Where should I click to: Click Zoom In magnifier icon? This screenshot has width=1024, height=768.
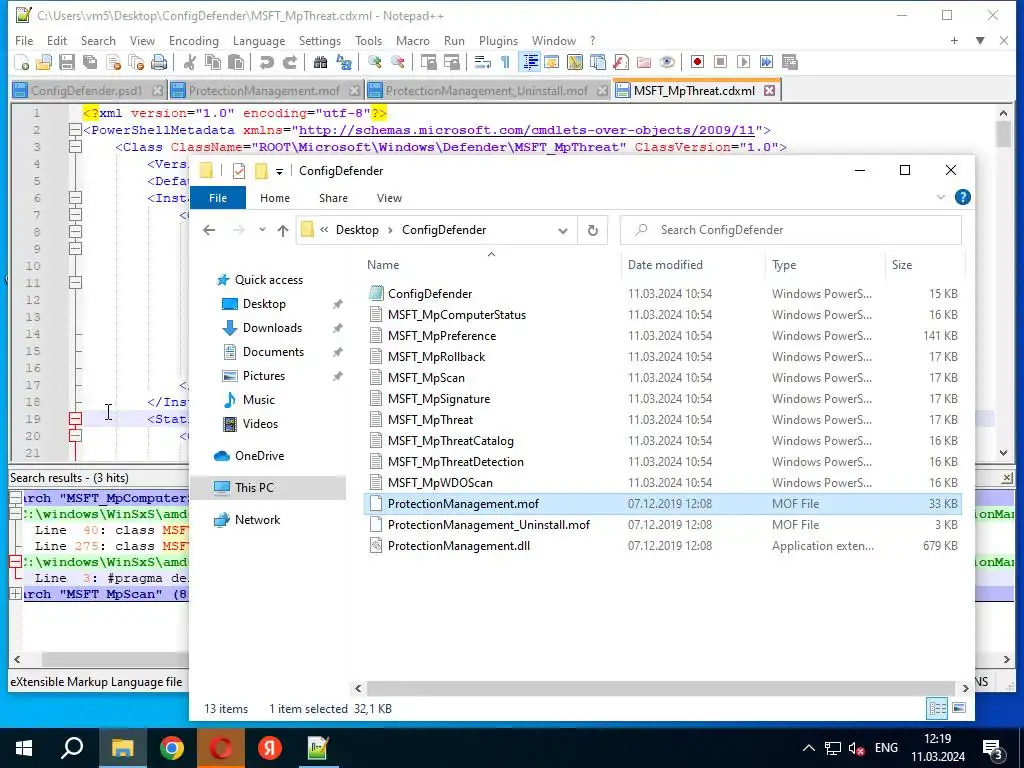point(374,62)
